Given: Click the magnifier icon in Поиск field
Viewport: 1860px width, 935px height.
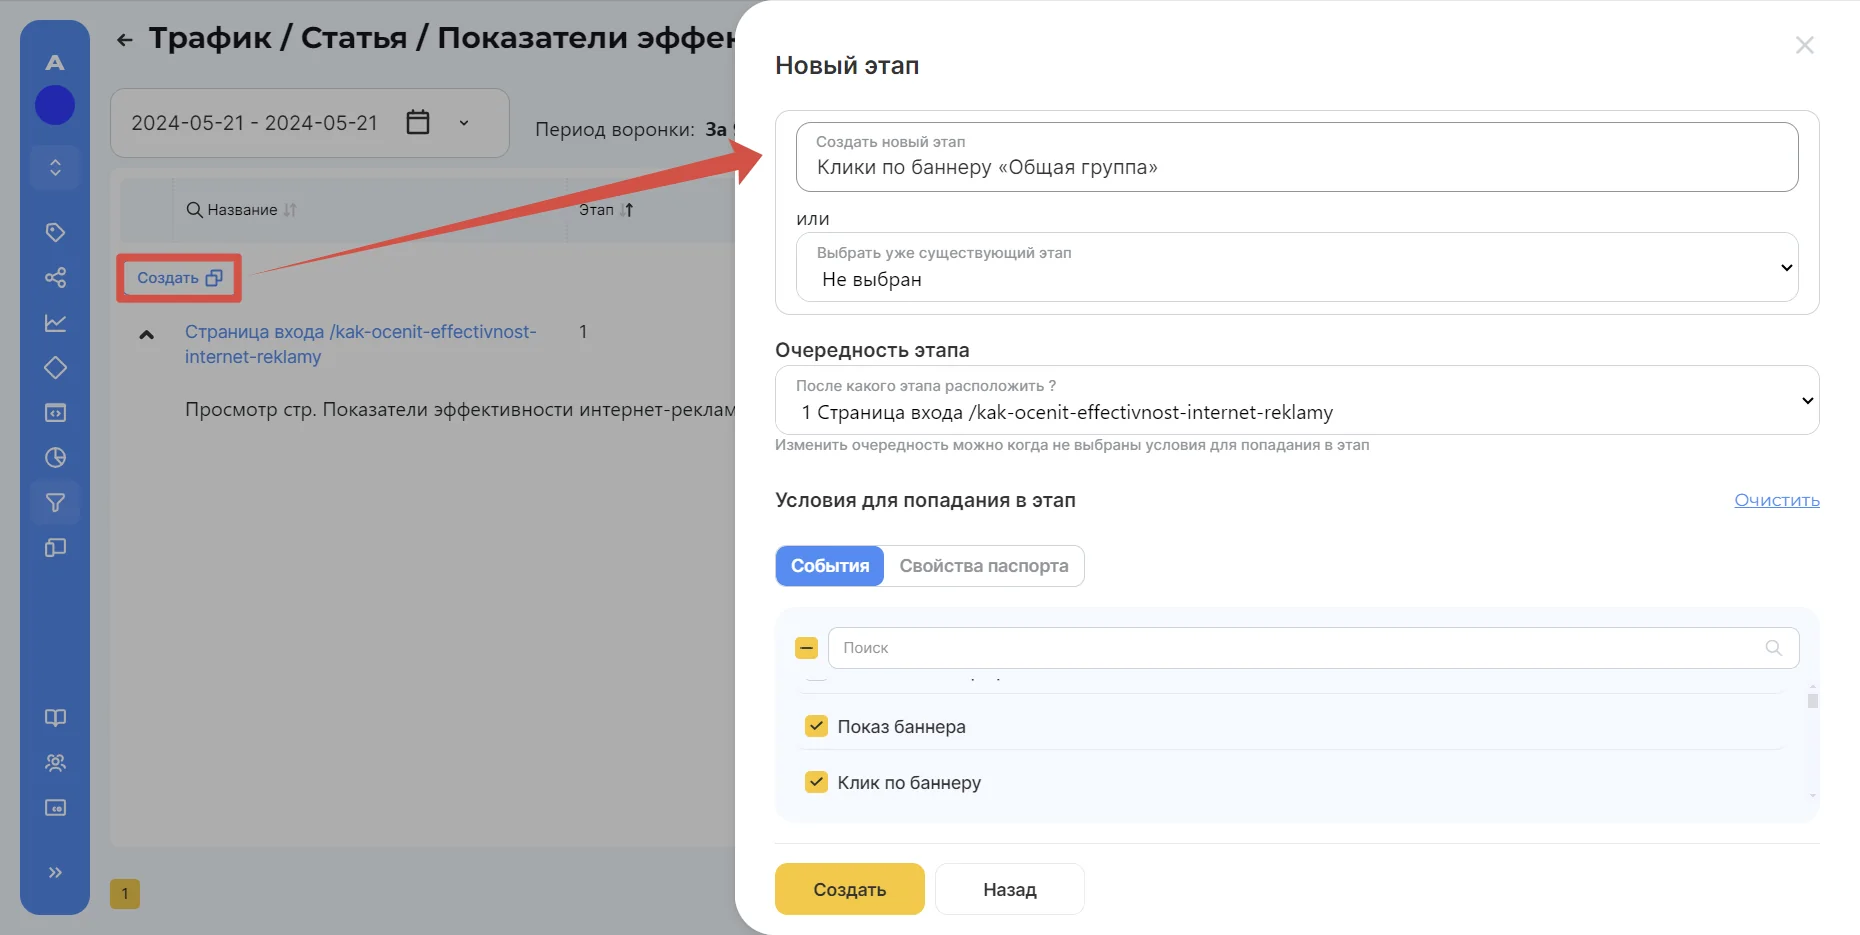Looking at the screenshot, I should [x=1774, y=648].
